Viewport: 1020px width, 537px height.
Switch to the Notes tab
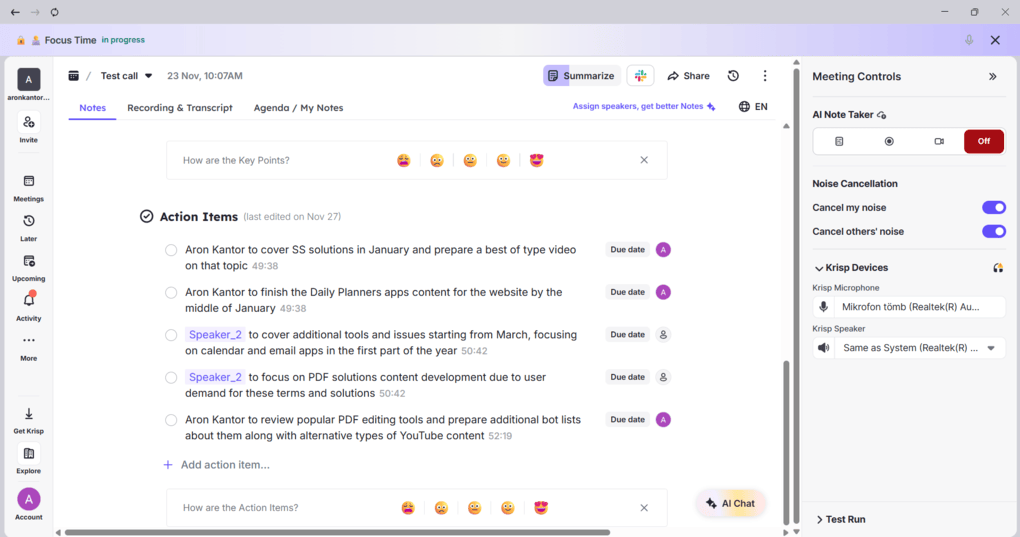coord(92,108)
